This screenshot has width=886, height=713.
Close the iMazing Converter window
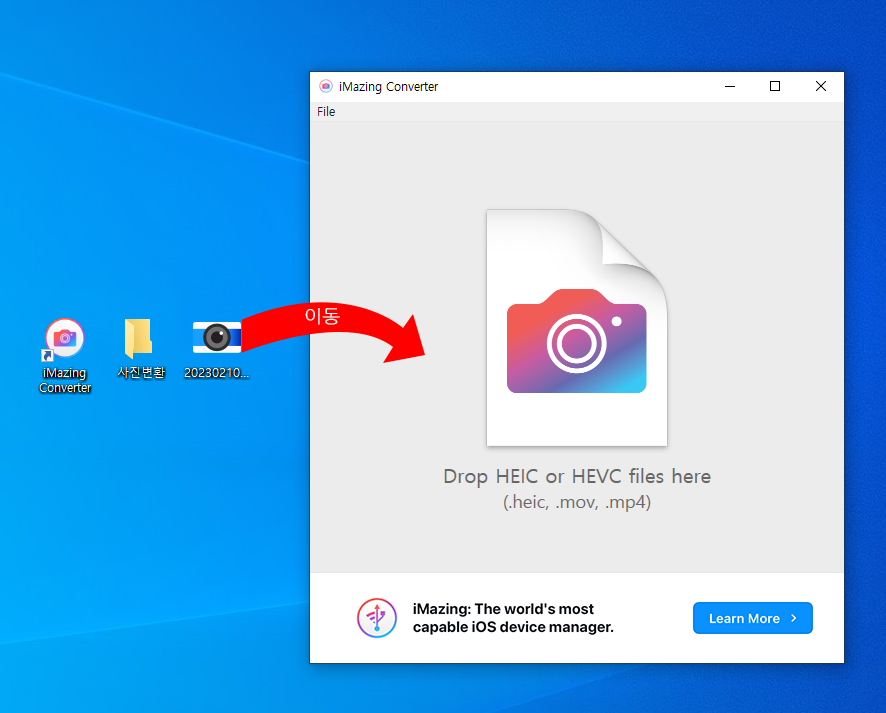click(821, 86)
